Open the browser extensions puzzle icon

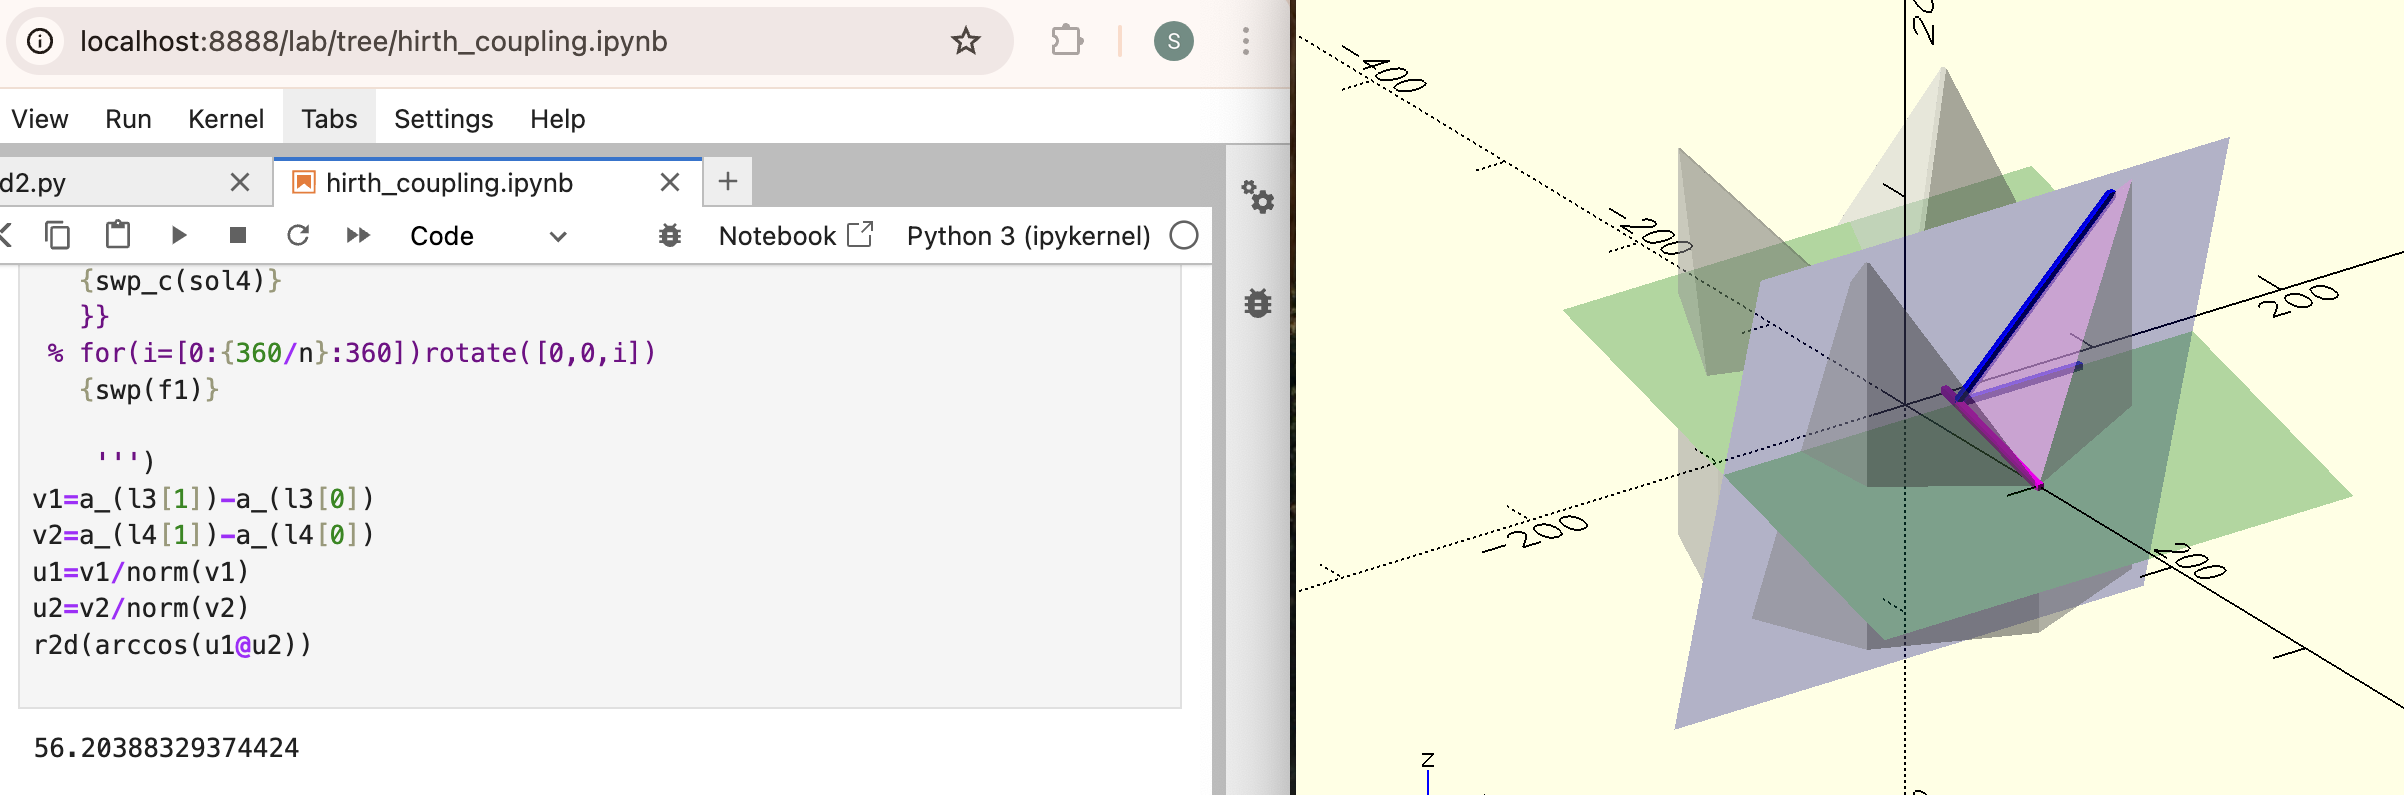[x=1067, y=41]
